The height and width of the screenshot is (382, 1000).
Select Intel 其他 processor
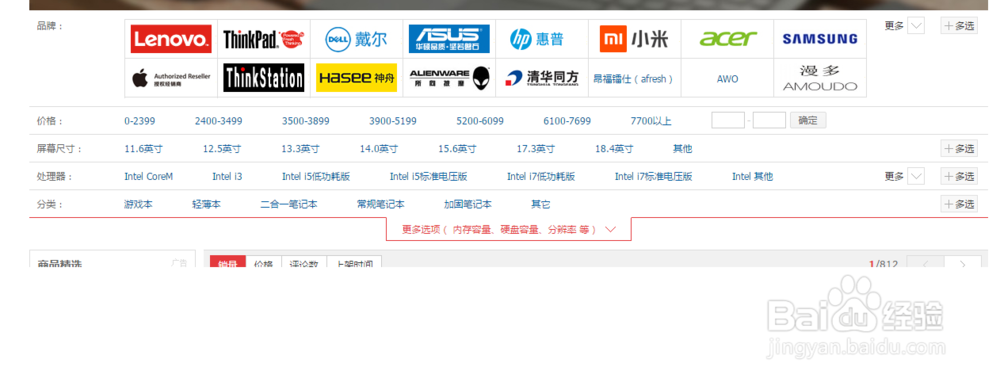coord(753,177)
